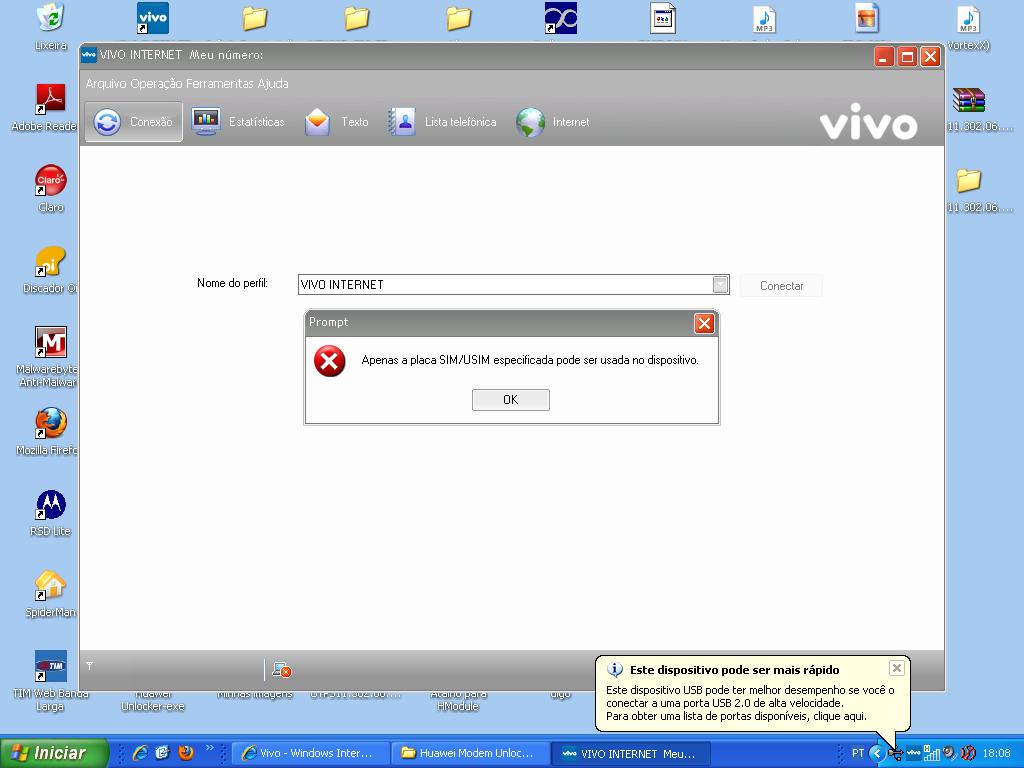1024x768 pixels.
Task: Click the signal bars tray icon
Action: (x=932, y=754)
